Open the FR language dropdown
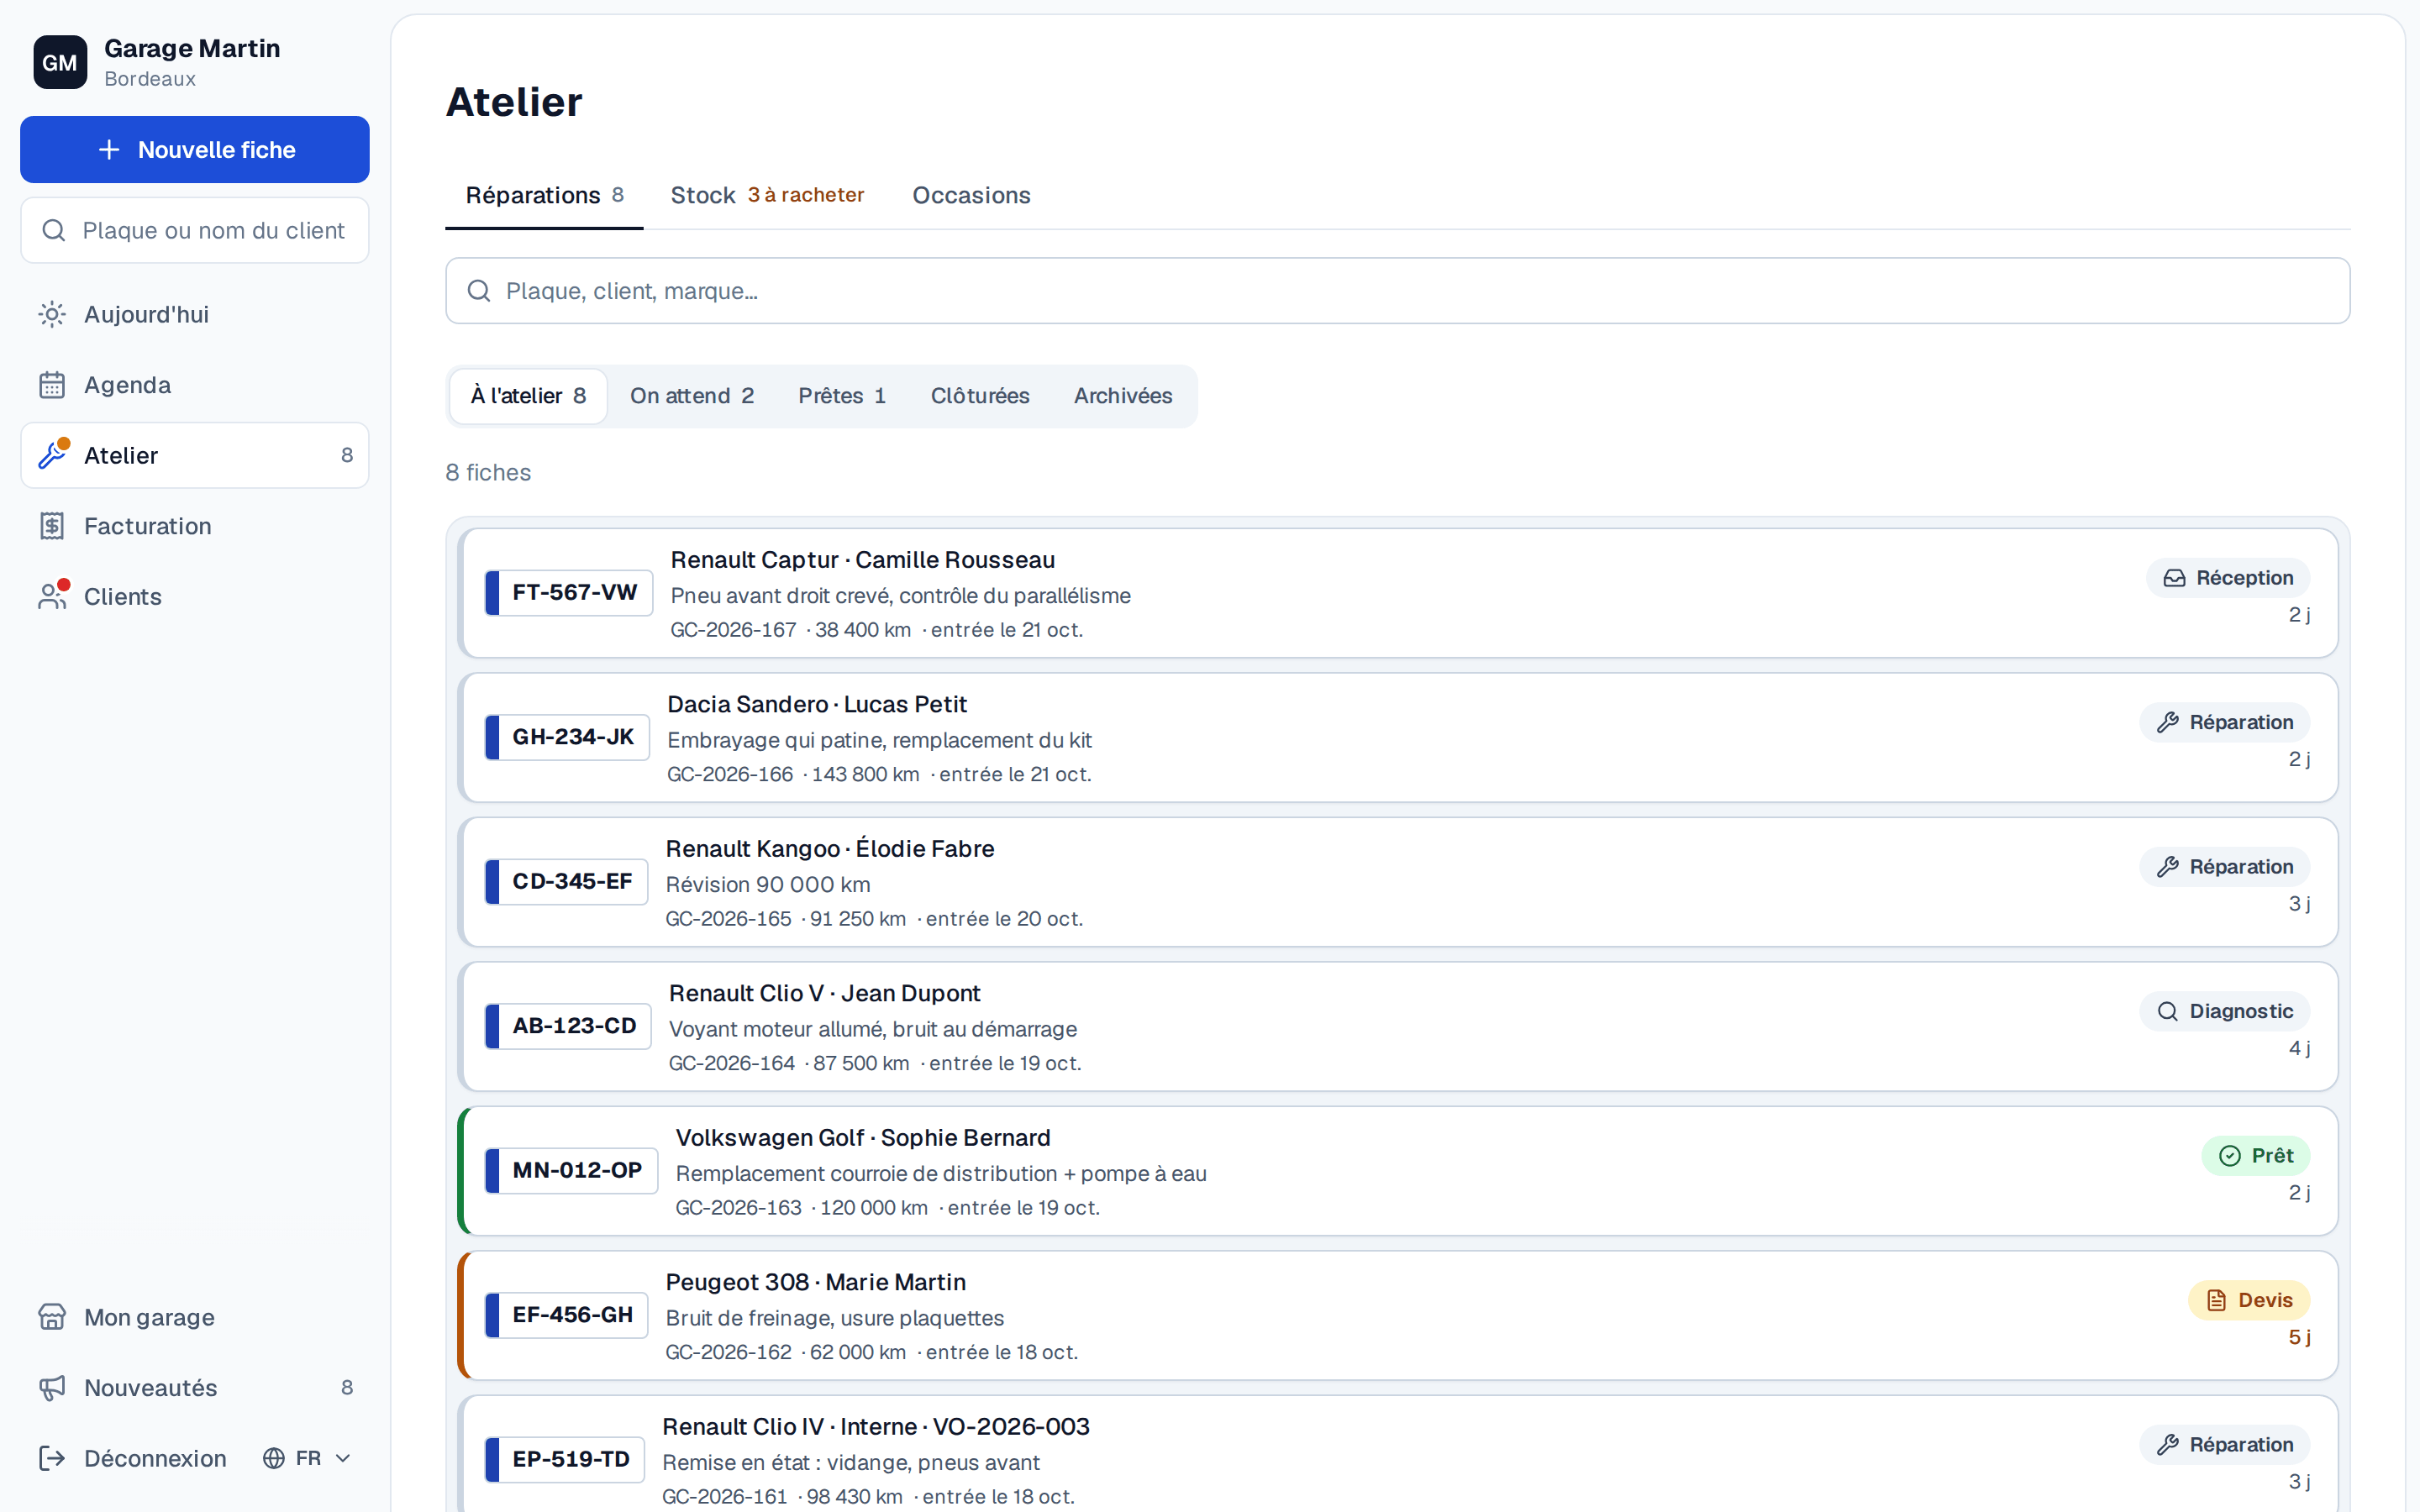The image size is (2420, 1512). point(307,1458)
